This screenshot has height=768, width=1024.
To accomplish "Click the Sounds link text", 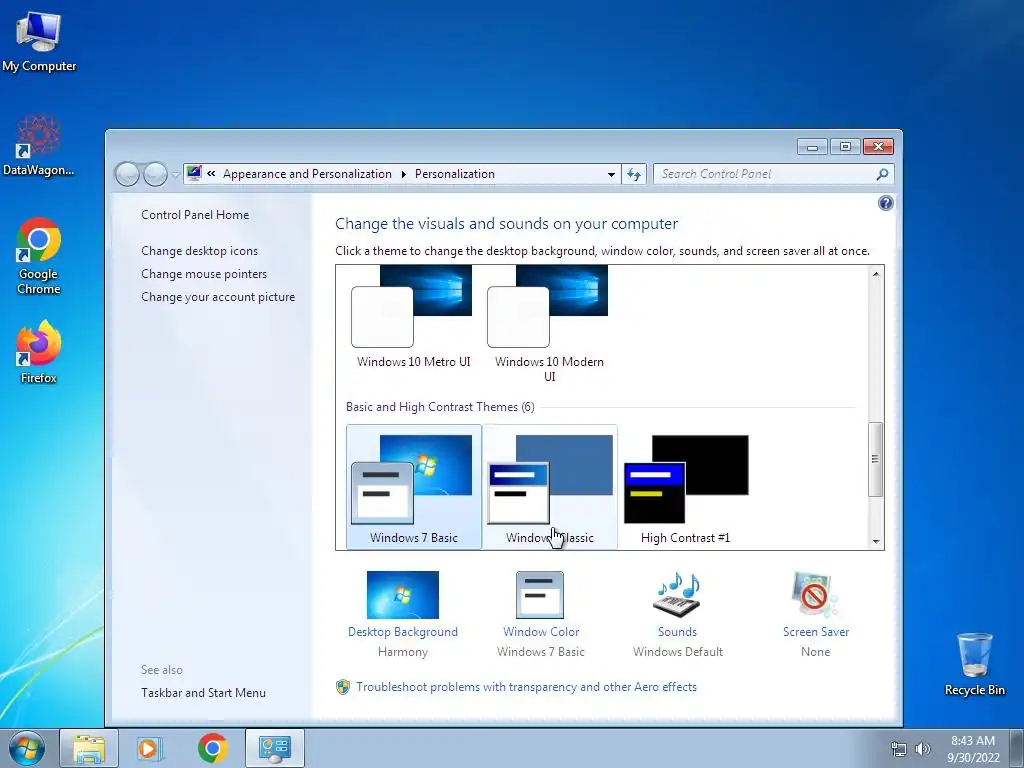I will click(677, 632).
